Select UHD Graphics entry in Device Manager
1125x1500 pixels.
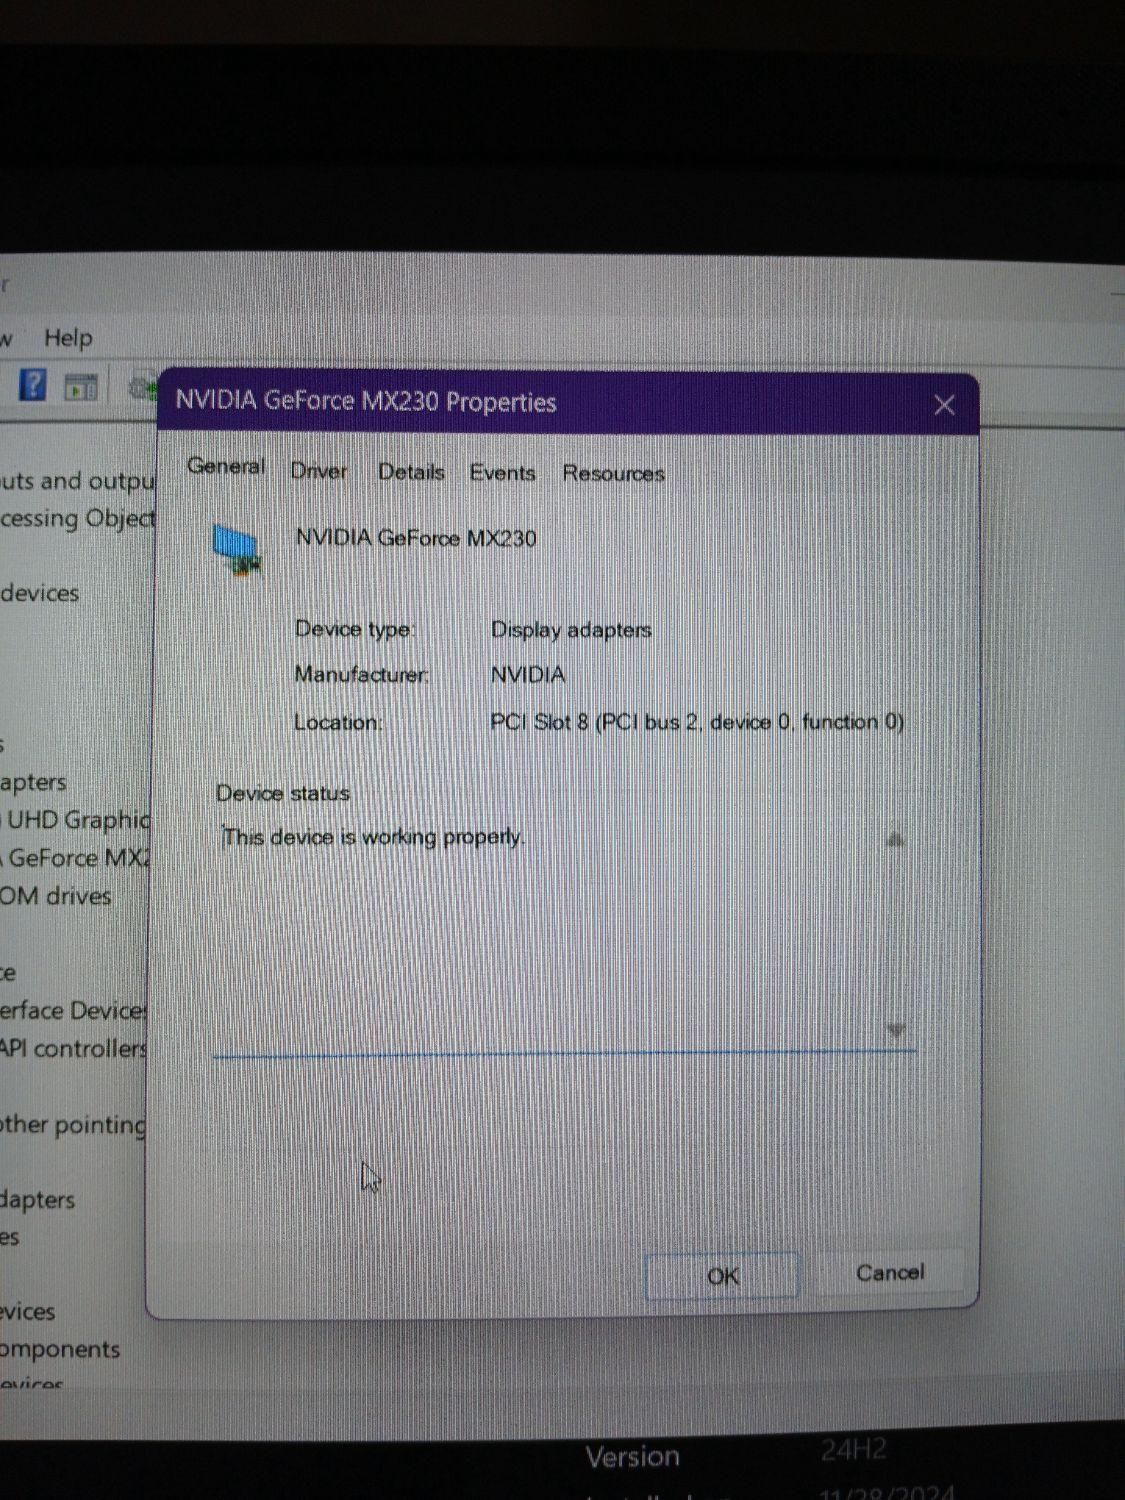(x=76, y=820)
